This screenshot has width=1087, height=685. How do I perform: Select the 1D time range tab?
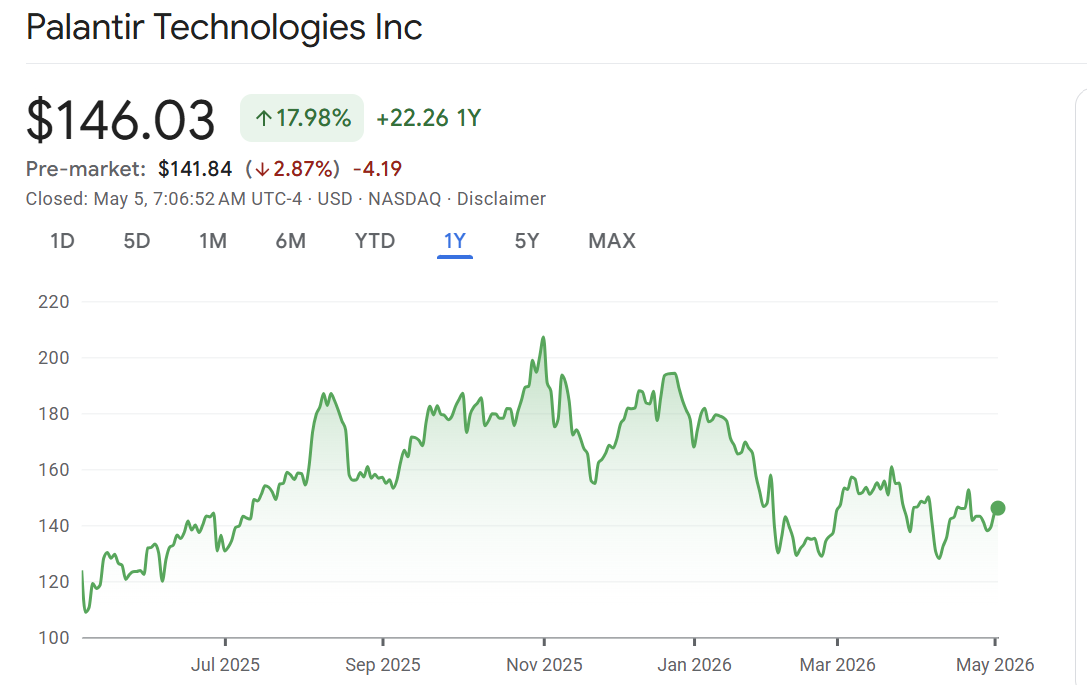(x=62, y=241)
